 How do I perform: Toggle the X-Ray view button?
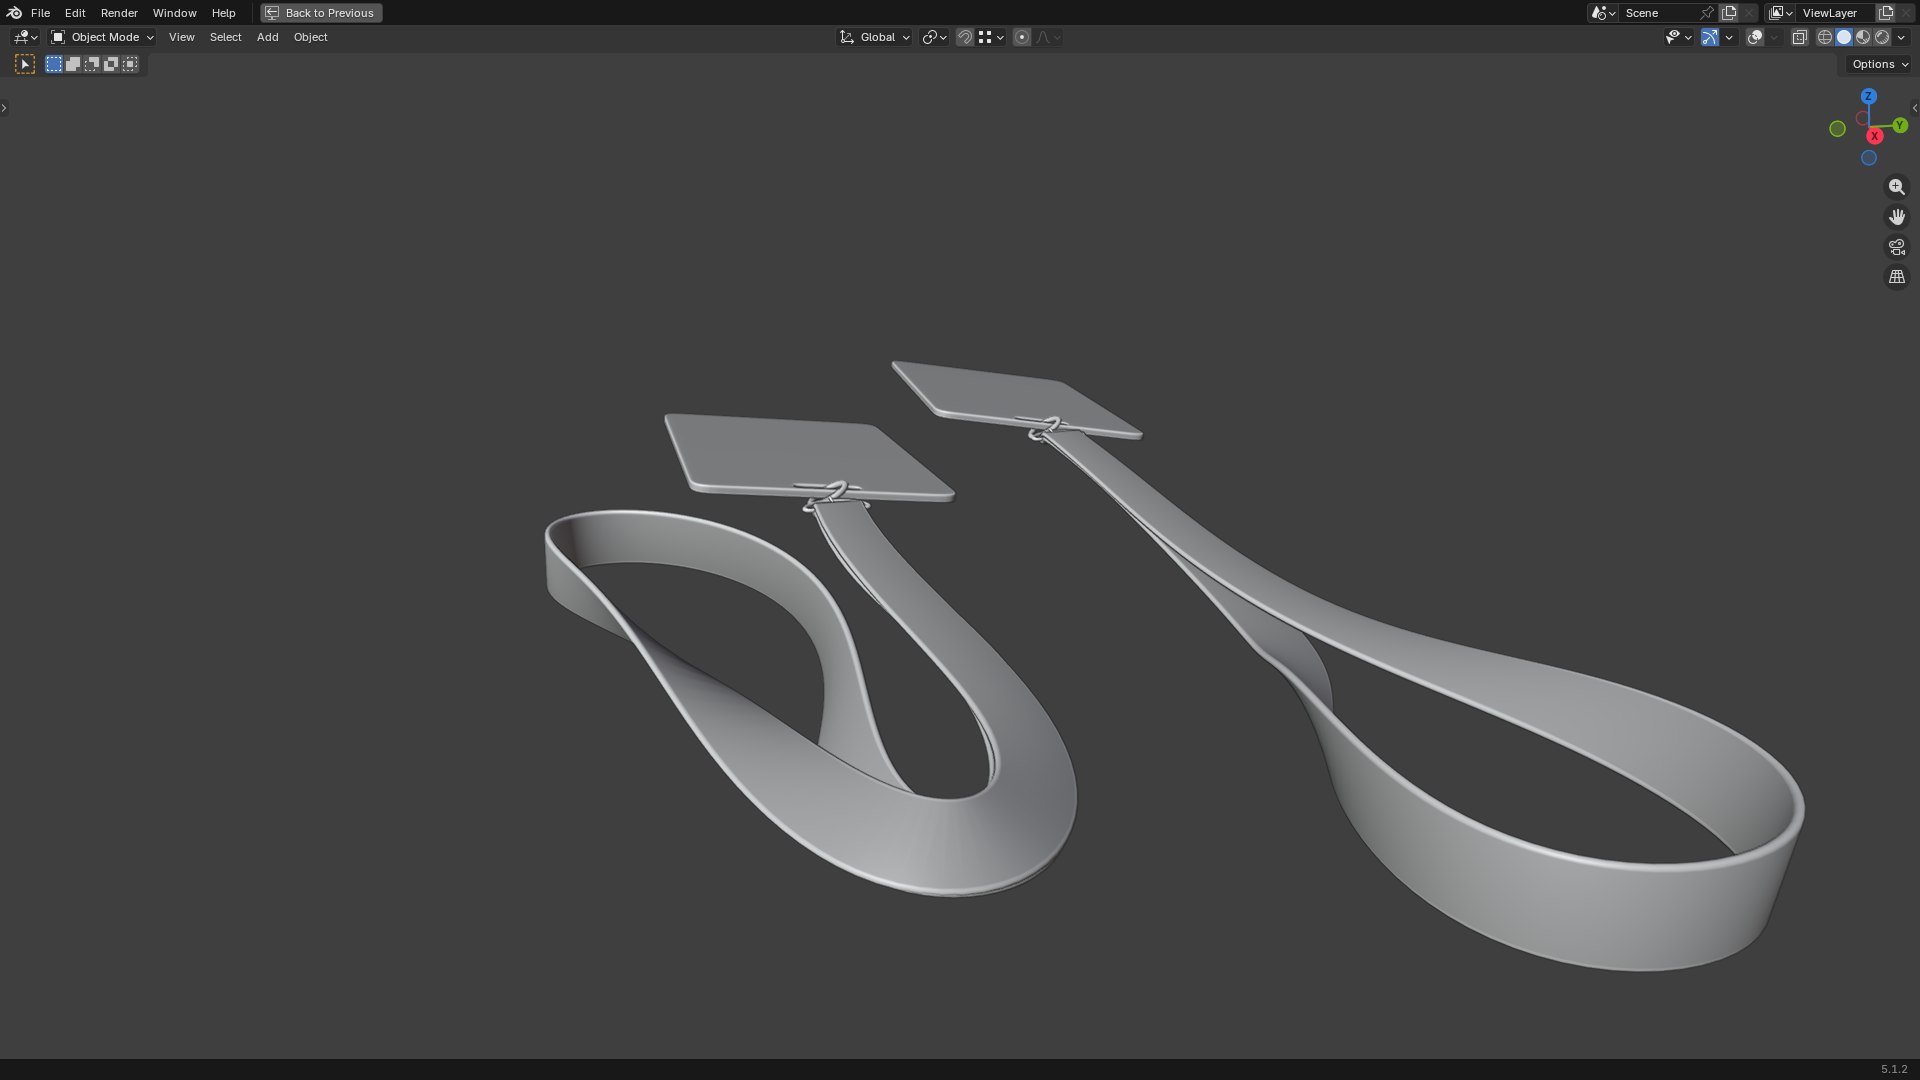tap(1799, 37)
